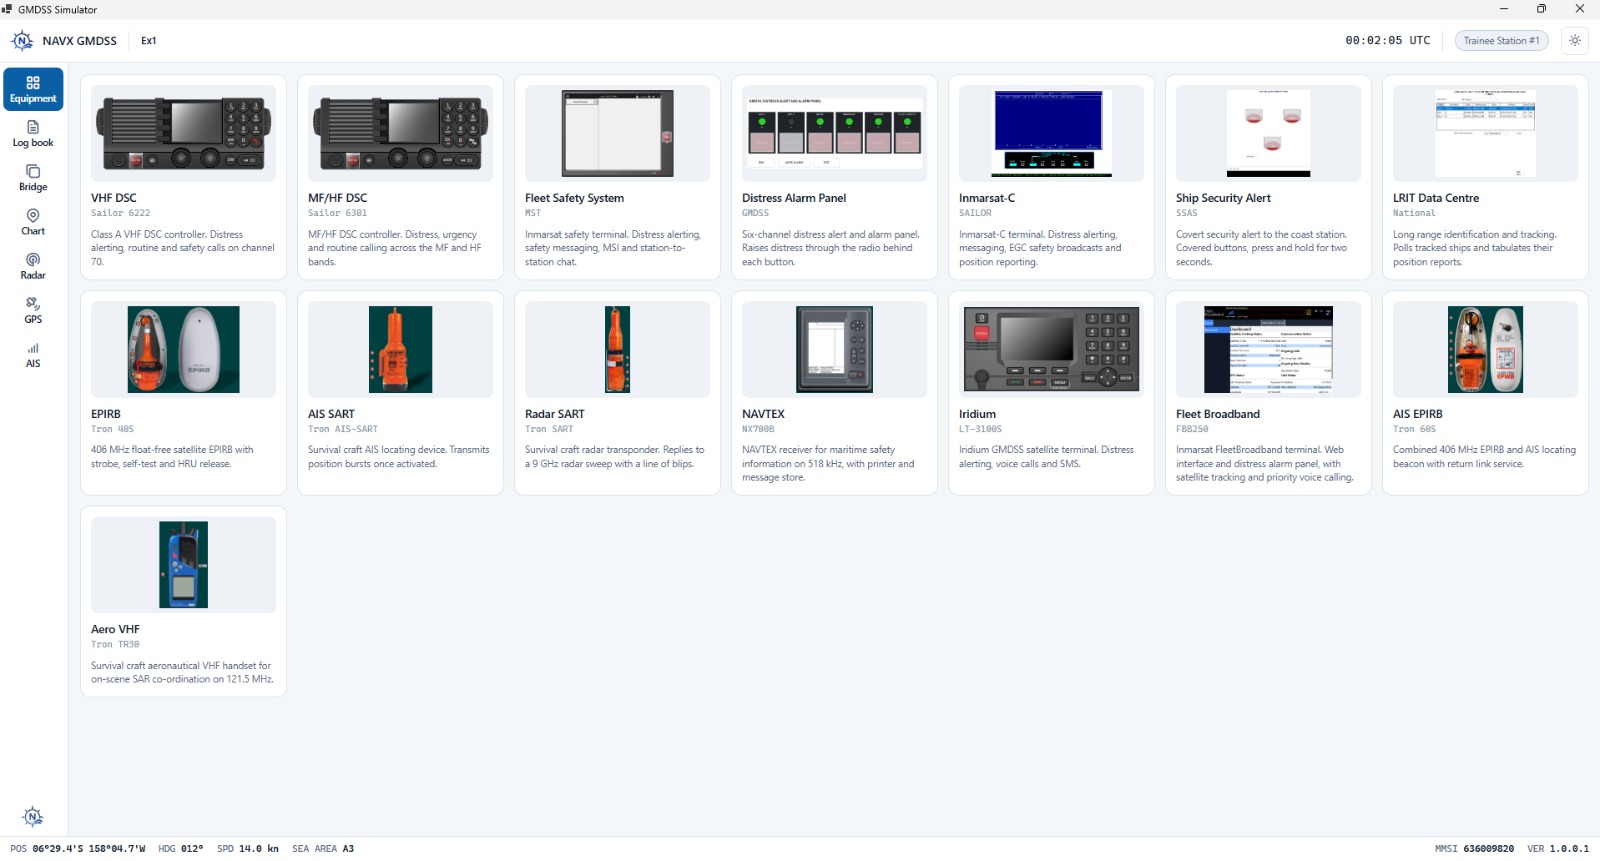Click the Fleet Broadband card title

[1218, 414]
